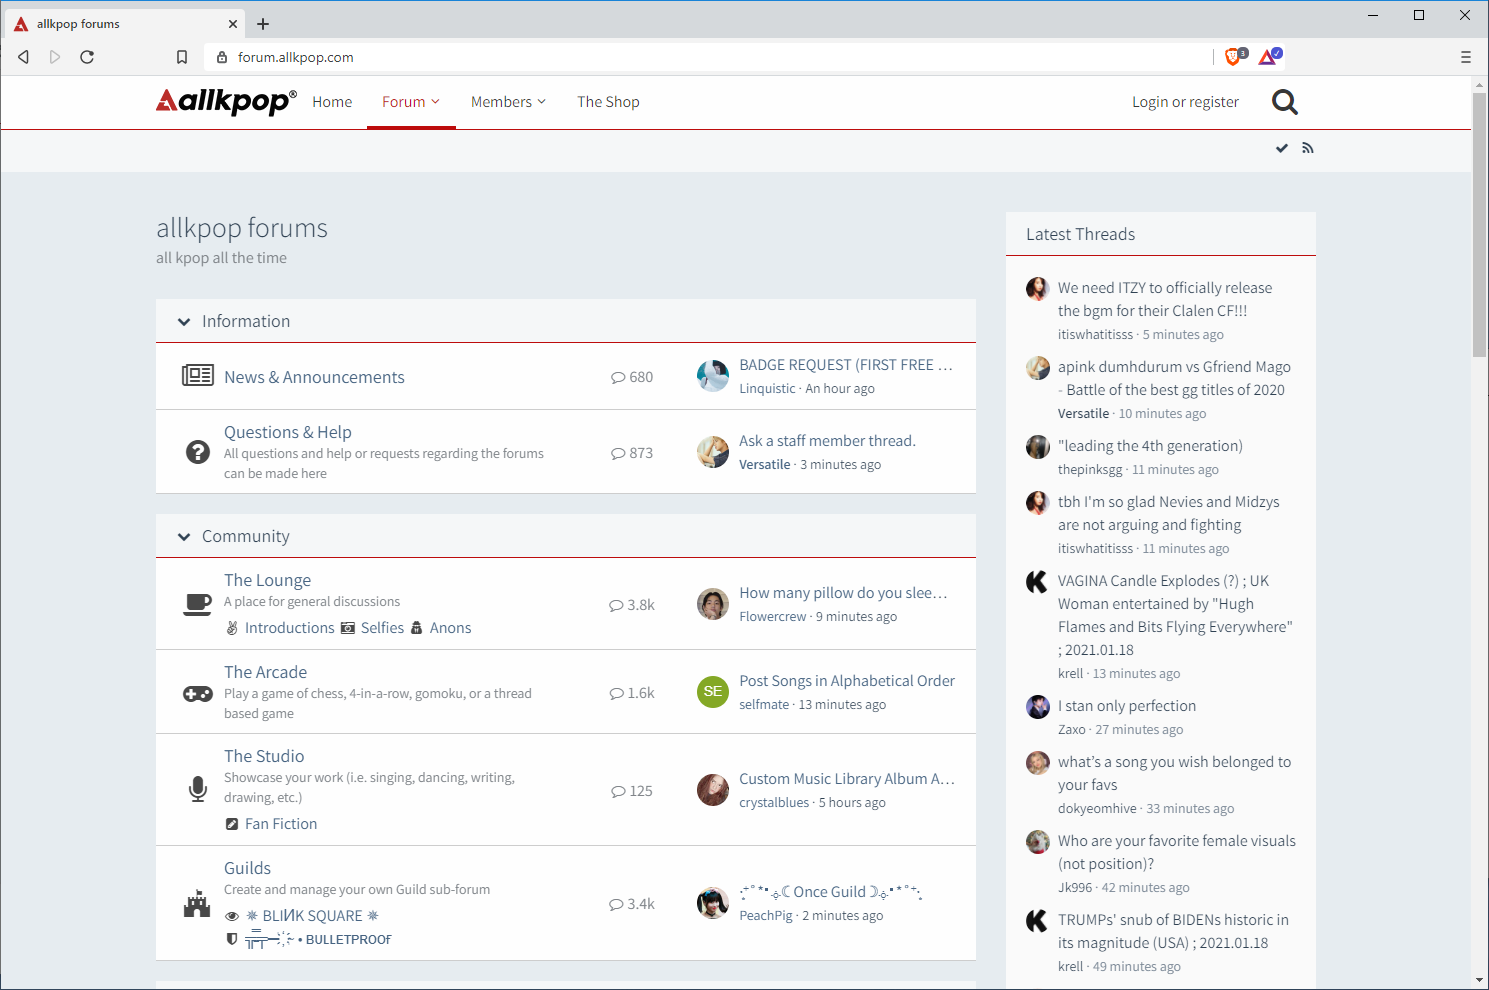Click The Studio microphone icon
Viewport: 1489px width, 990px height.
tap(198, 789)
